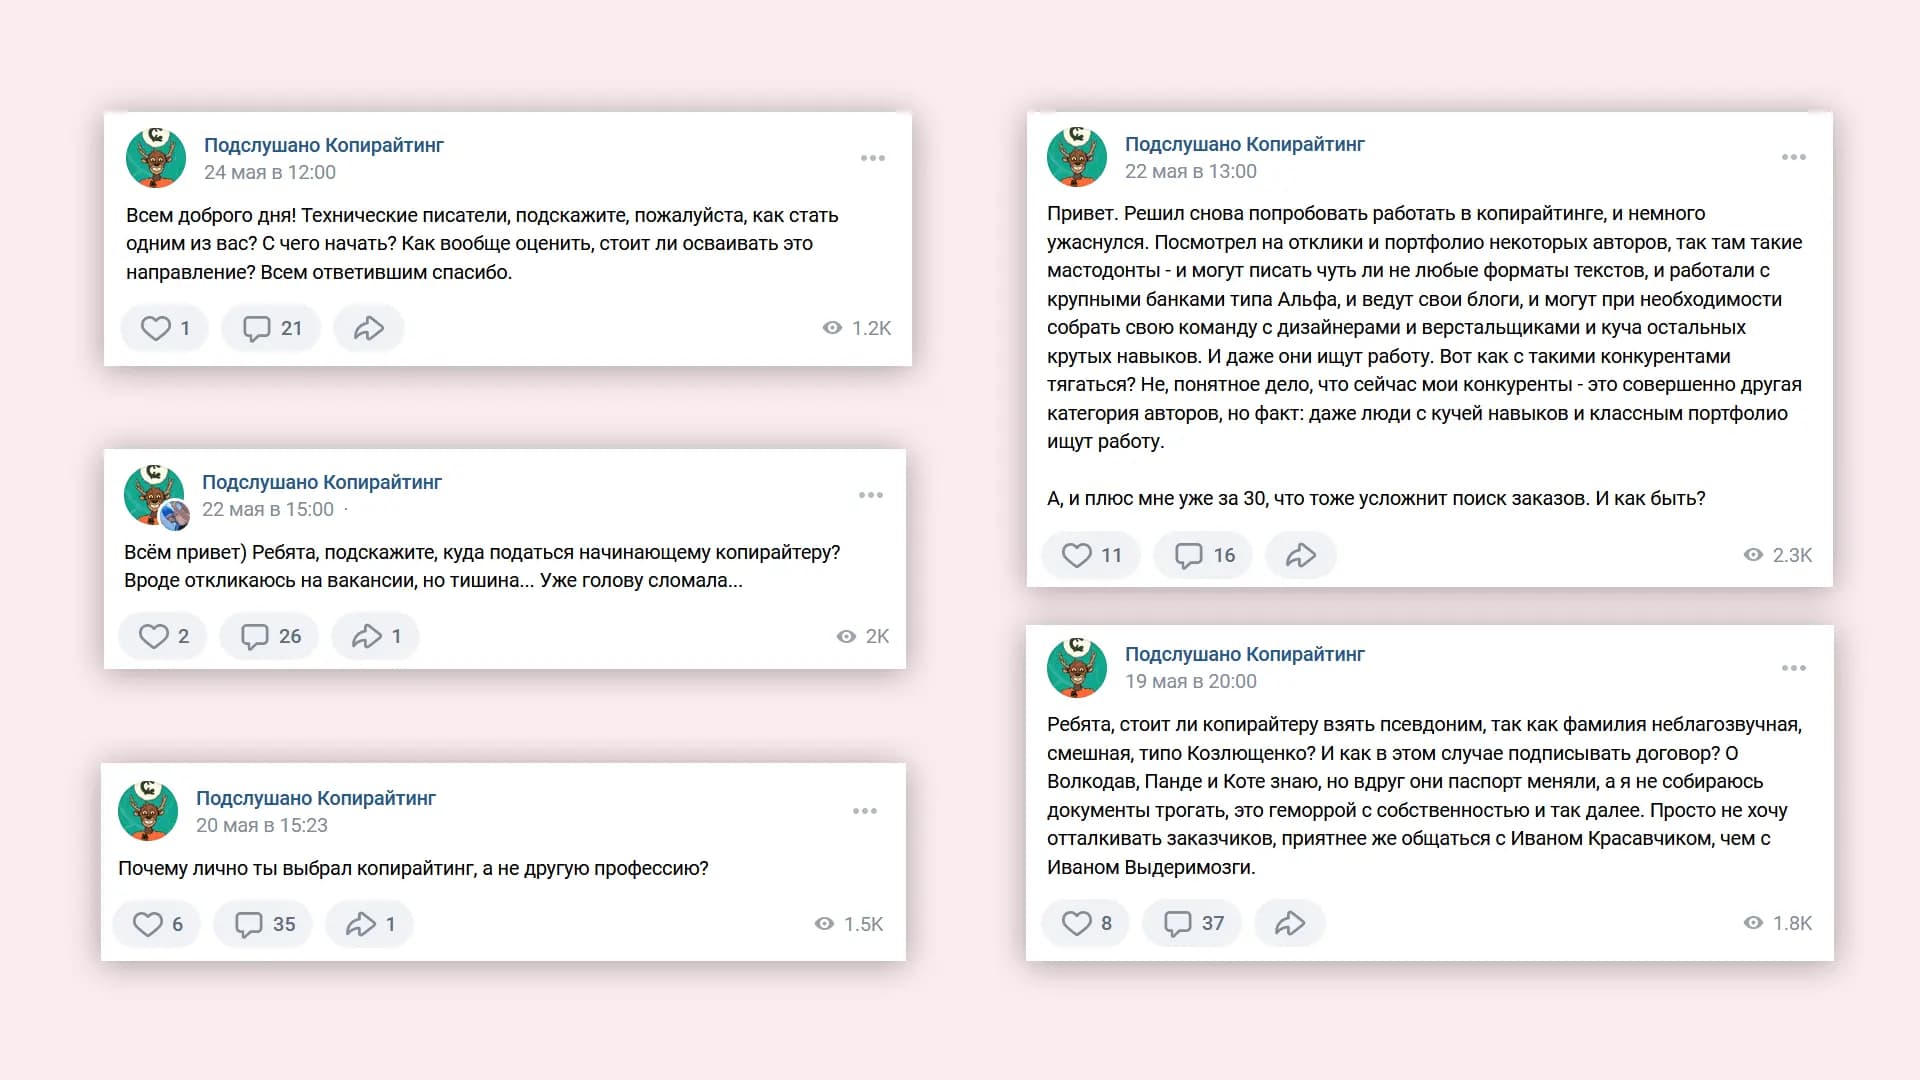Viewport: 1920px width, 1080px height.
Task: Share the technical writers post
Action: [368, 327]
